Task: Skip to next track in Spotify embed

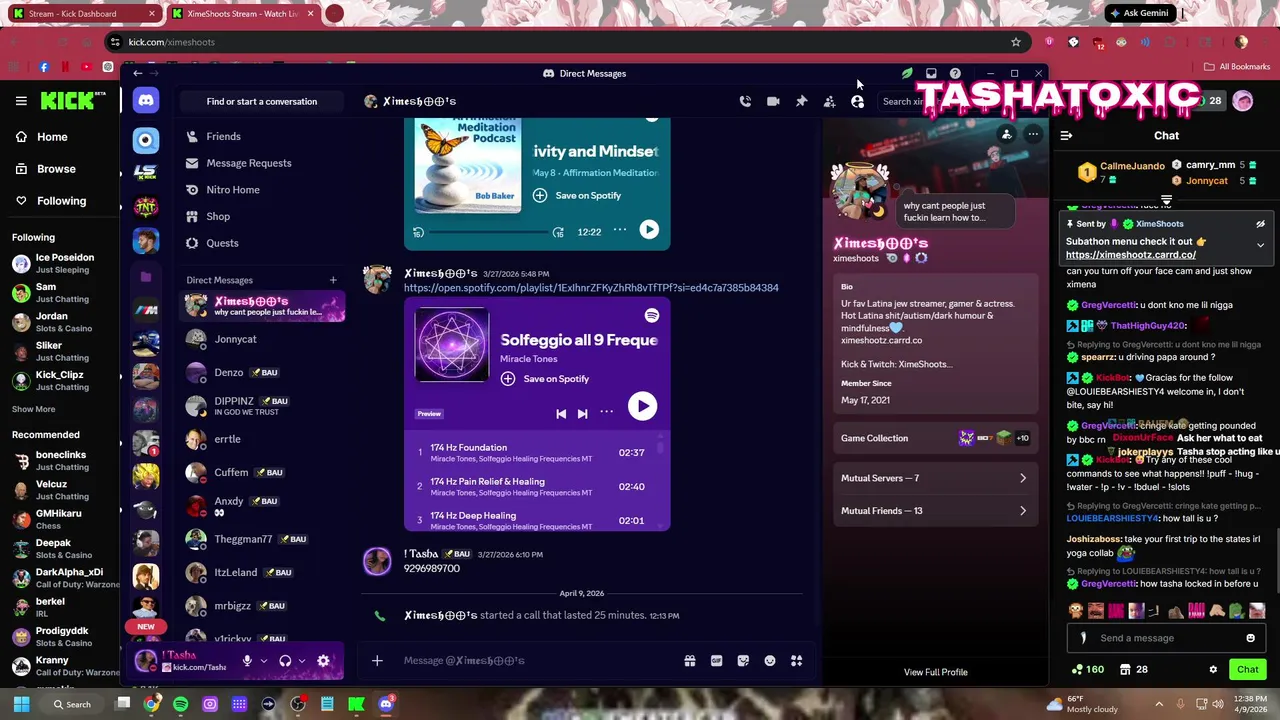Action: tap(582, 413)
